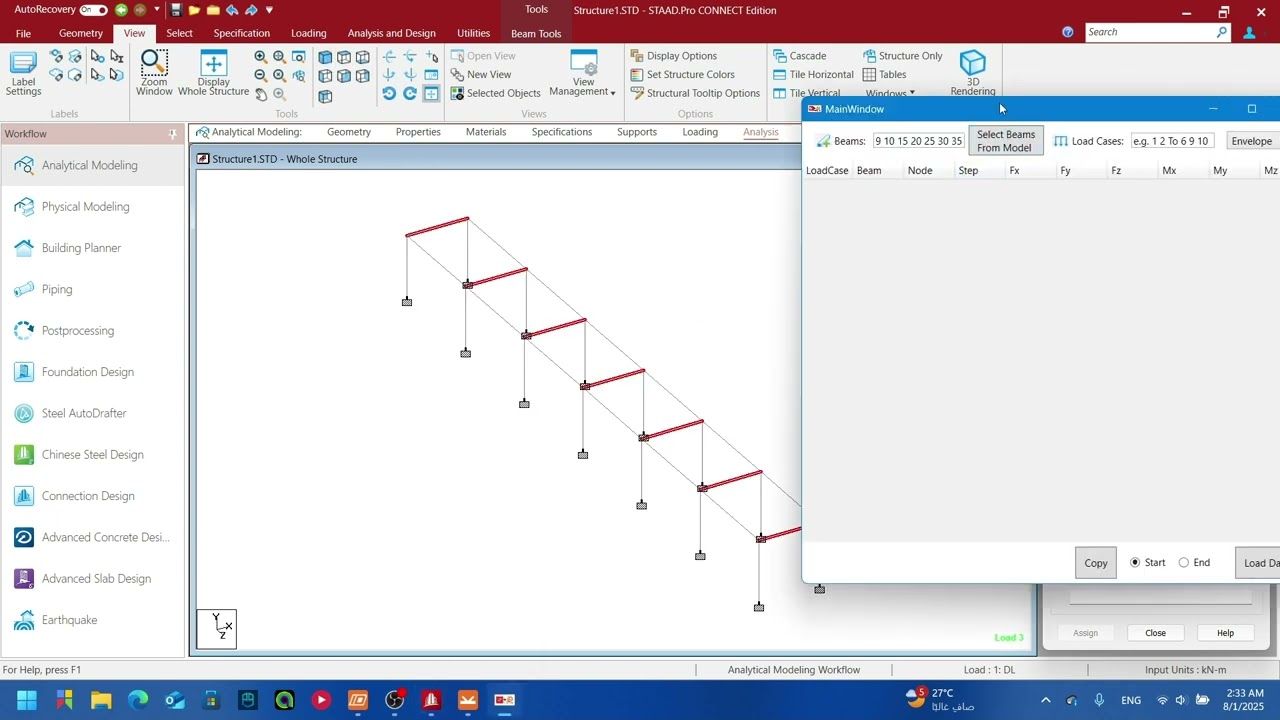
Task: Click the Supports page tab
Action: [x=637, y=132]
